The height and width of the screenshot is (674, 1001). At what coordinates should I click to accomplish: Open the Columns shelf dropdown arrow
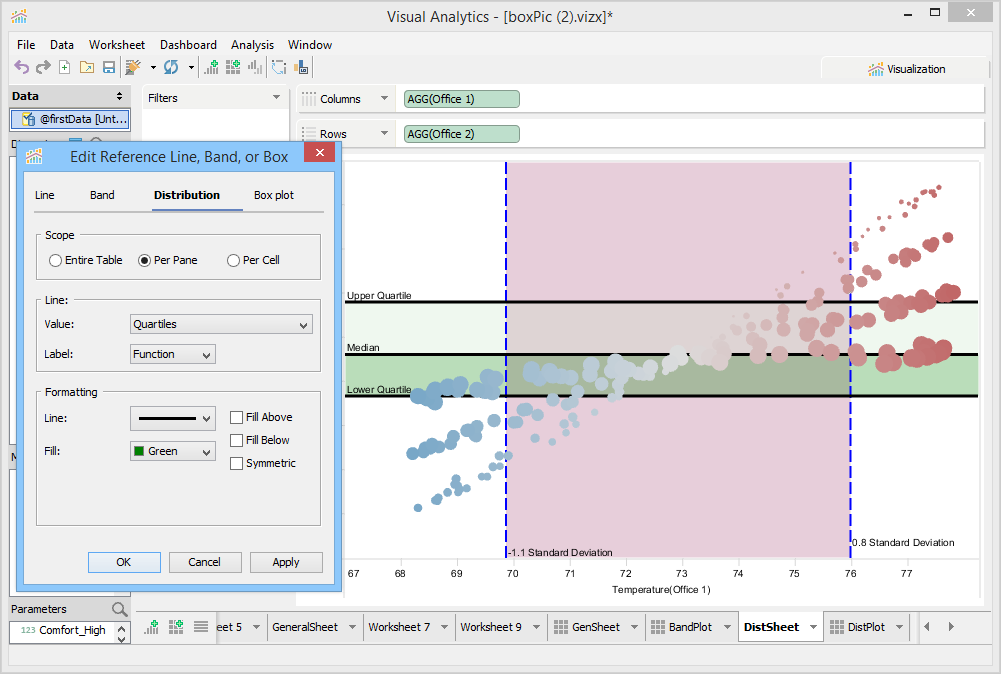[384, 98]
